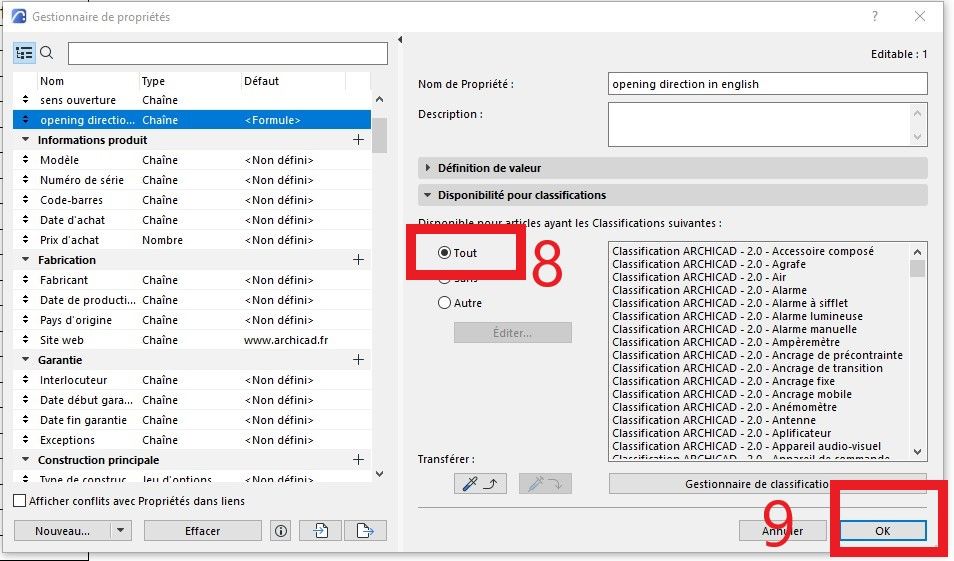The width and height of the screenshot is (954, 561).
Task: Click the Annuler button
Action: tap(782, 531)
